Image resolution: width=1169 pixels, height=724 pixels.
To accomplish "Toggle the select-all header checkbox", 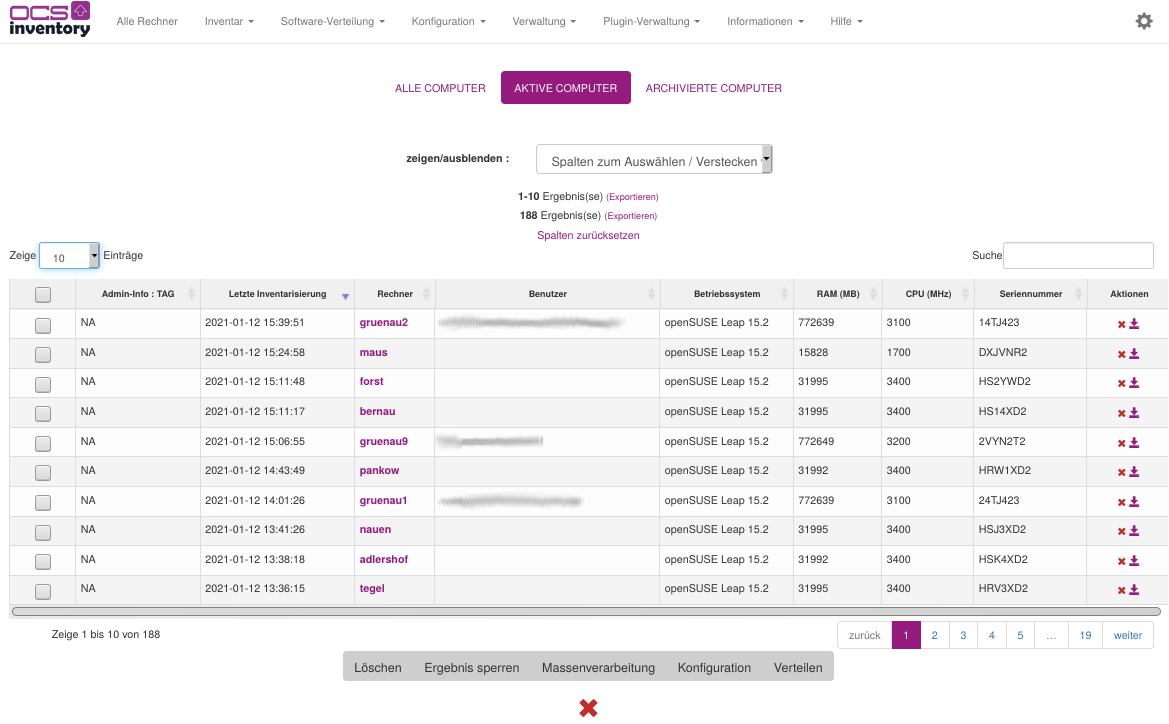I will click(43, 295).
